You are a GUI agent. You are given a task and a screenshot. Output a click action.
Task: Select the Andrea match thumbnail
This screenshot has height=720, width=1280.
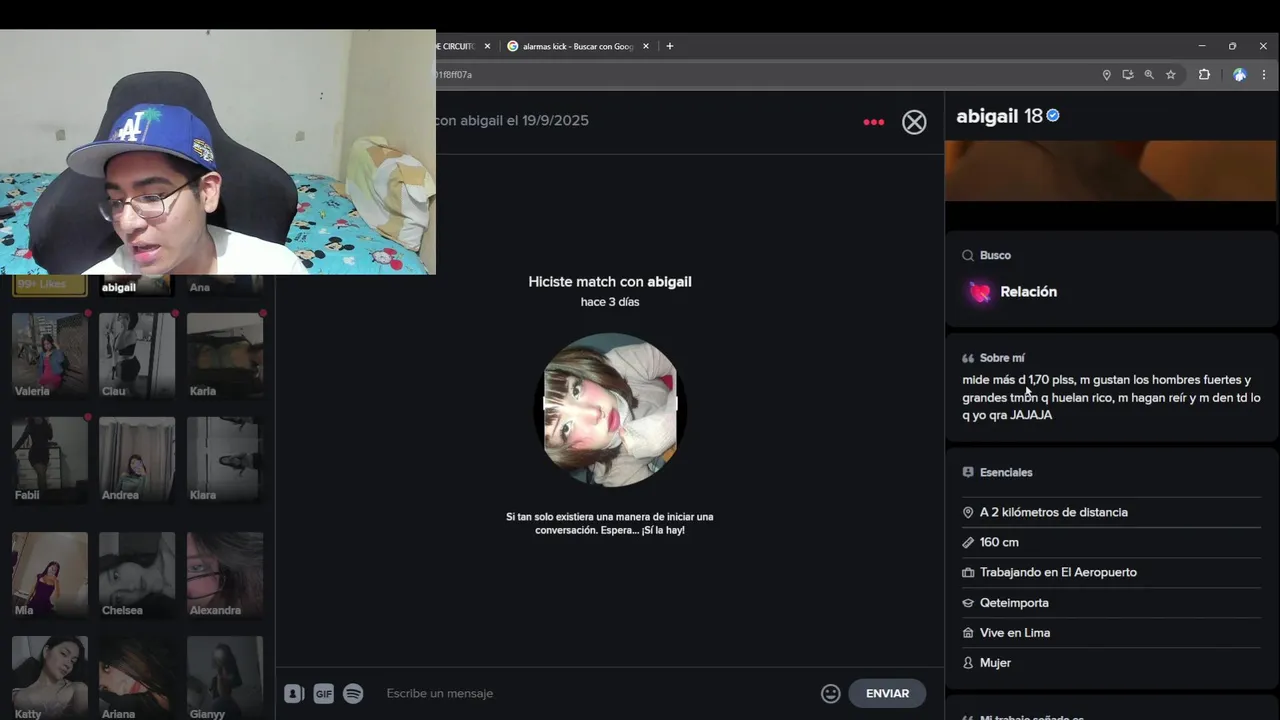pos(137,460)
